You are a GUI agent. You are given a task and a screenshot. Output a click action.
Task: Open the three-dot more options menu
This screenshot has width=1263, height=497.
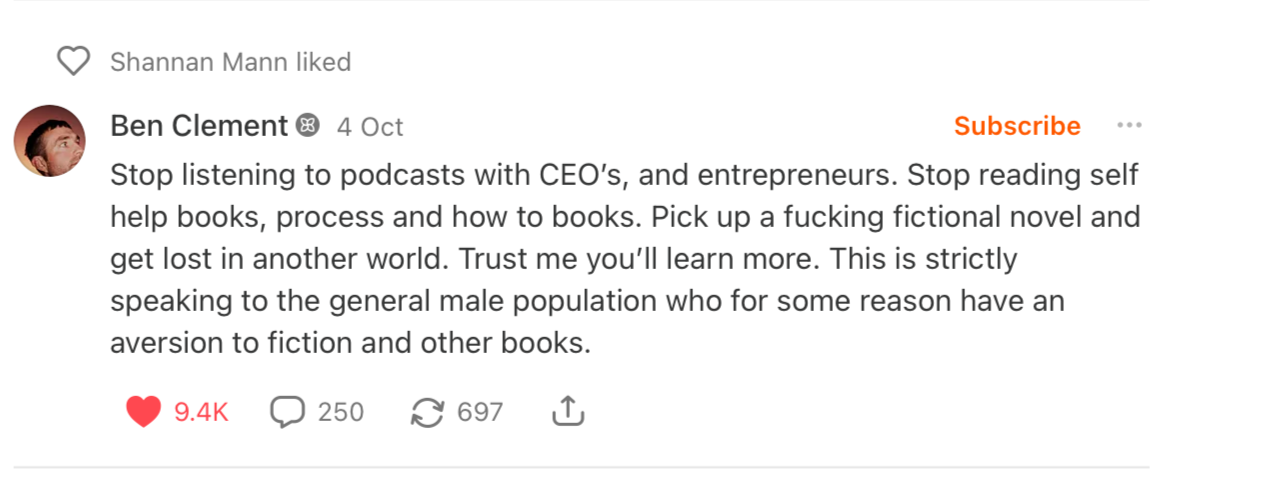pyautogui.click(x=1129, y=126)
